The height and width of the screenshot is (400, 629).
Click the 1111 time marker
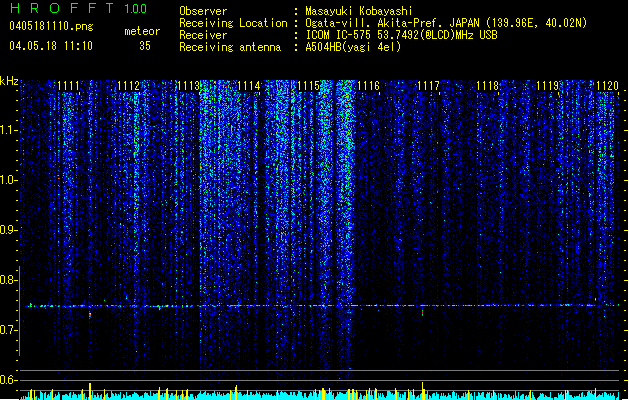click(x=68, y=86)
